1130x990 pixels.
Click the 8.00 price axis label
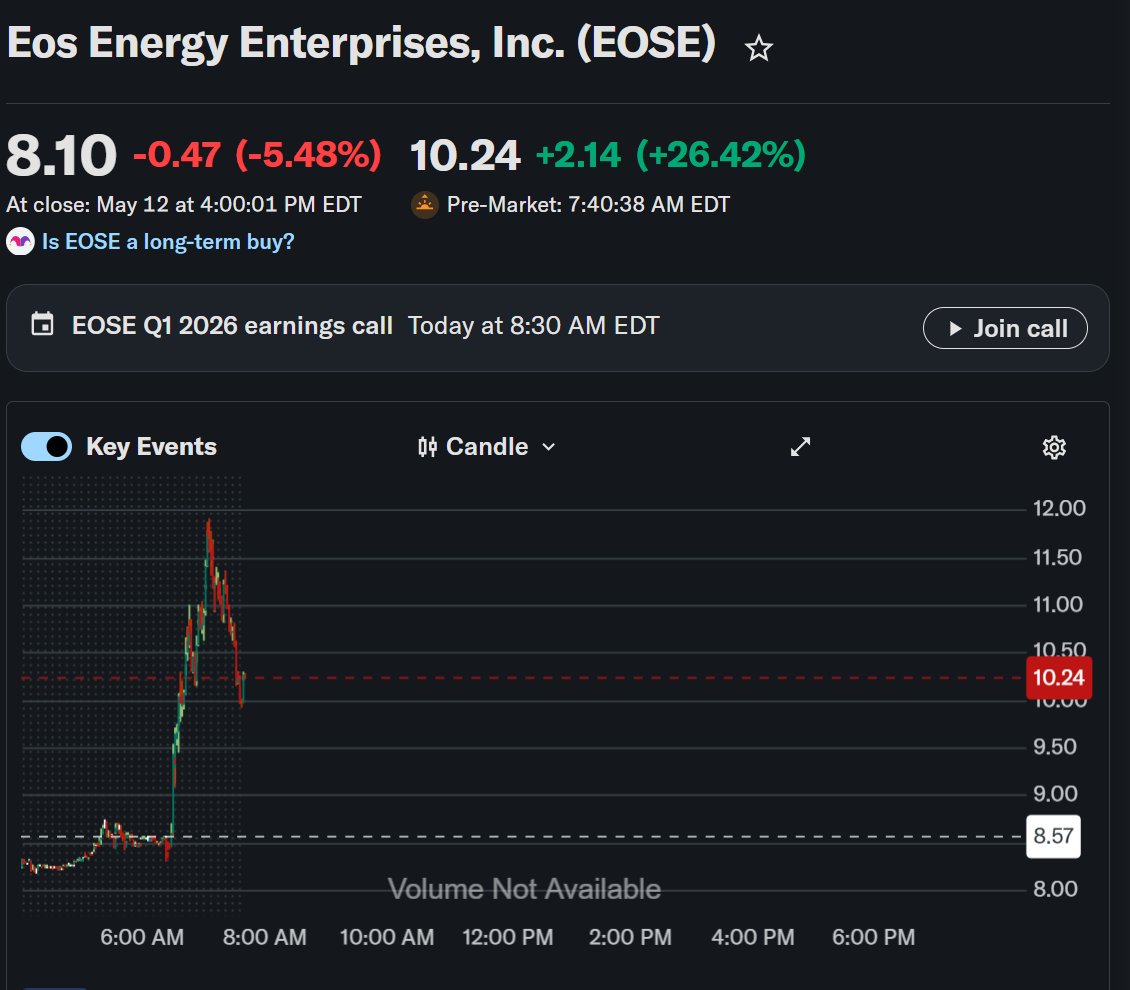click(x=1055, y=889)
